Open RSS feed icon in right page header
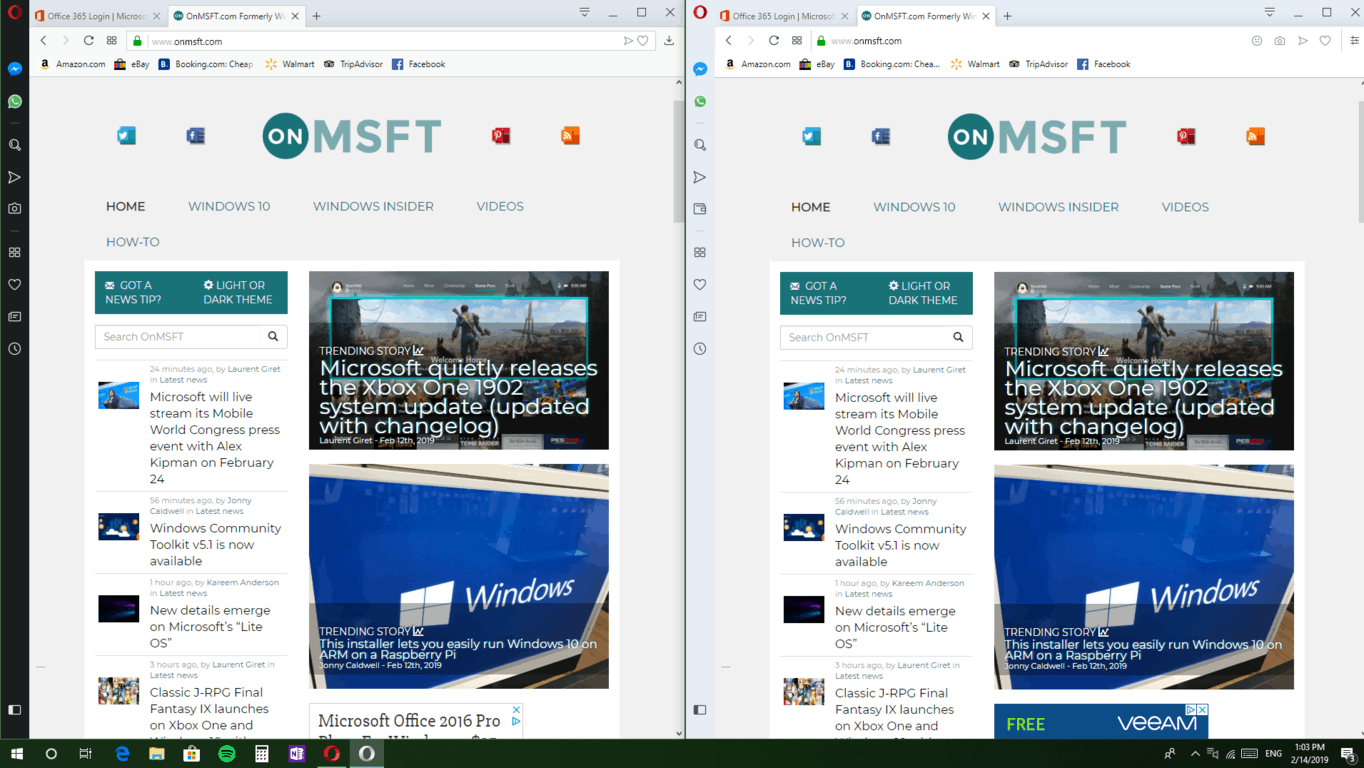 (1255, 136)
